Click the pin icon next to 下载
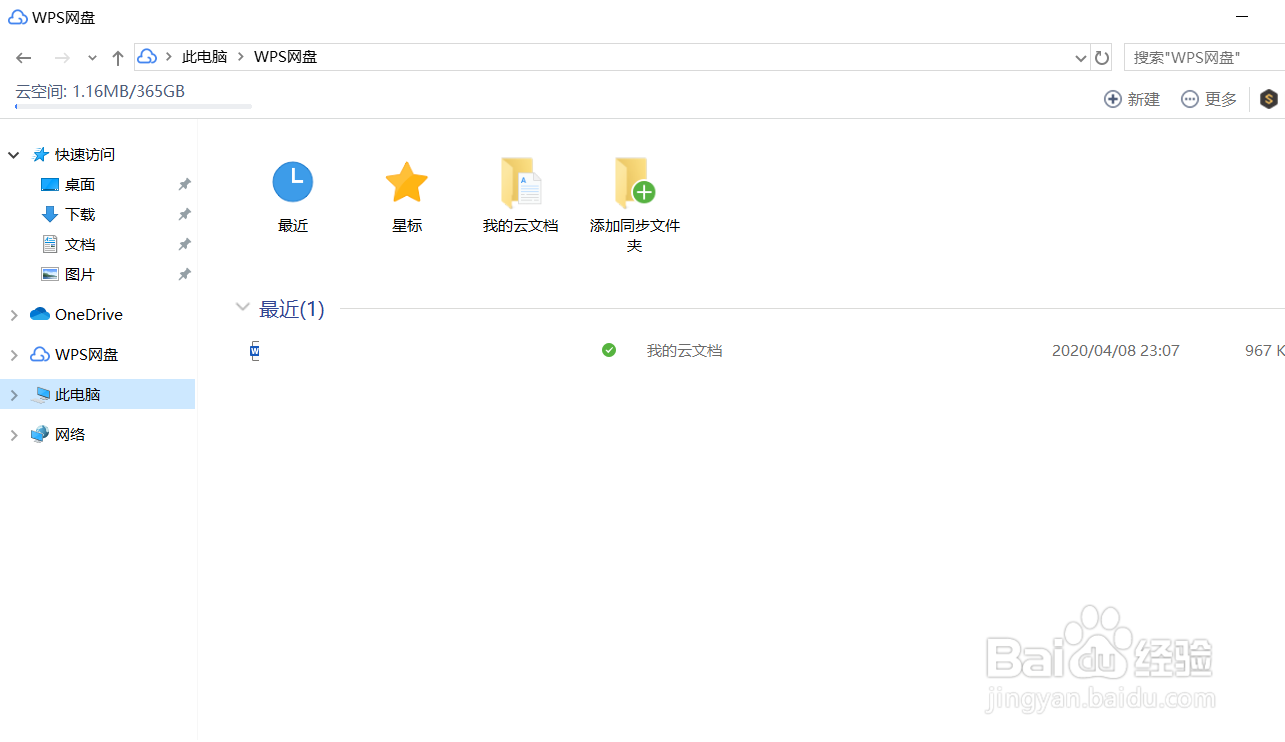Viewport: 1285px width, 742px height. [x=184, y=215]
